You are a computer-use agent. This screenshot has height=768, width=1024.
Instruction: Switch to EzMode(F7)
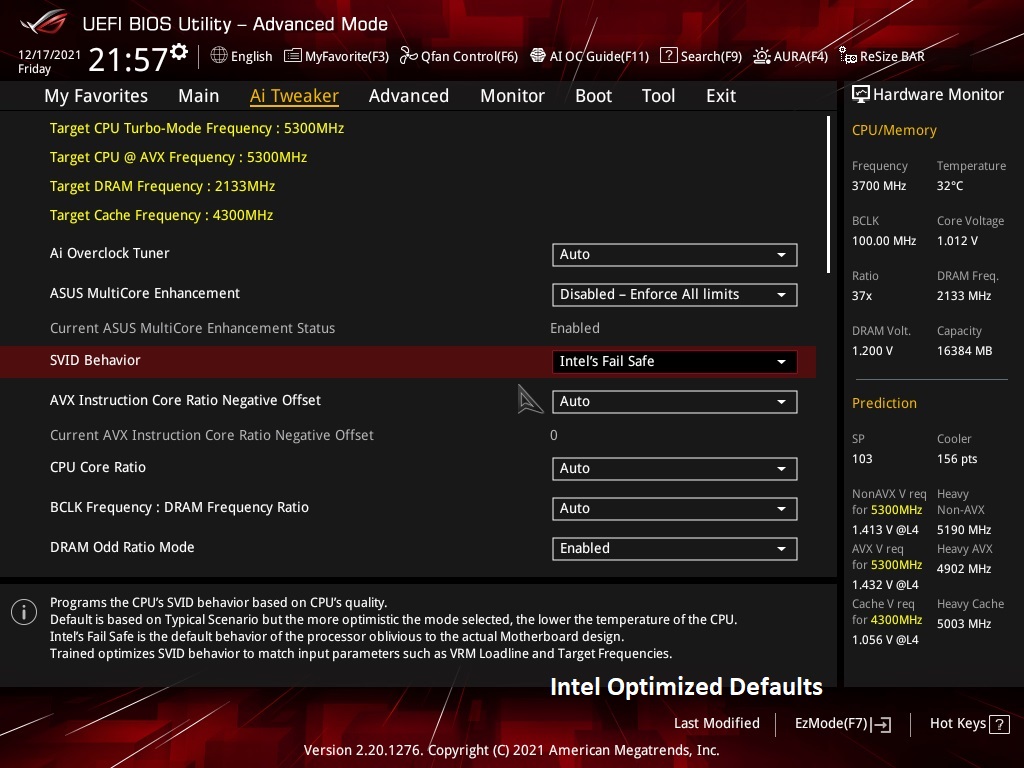click(842, 724)
